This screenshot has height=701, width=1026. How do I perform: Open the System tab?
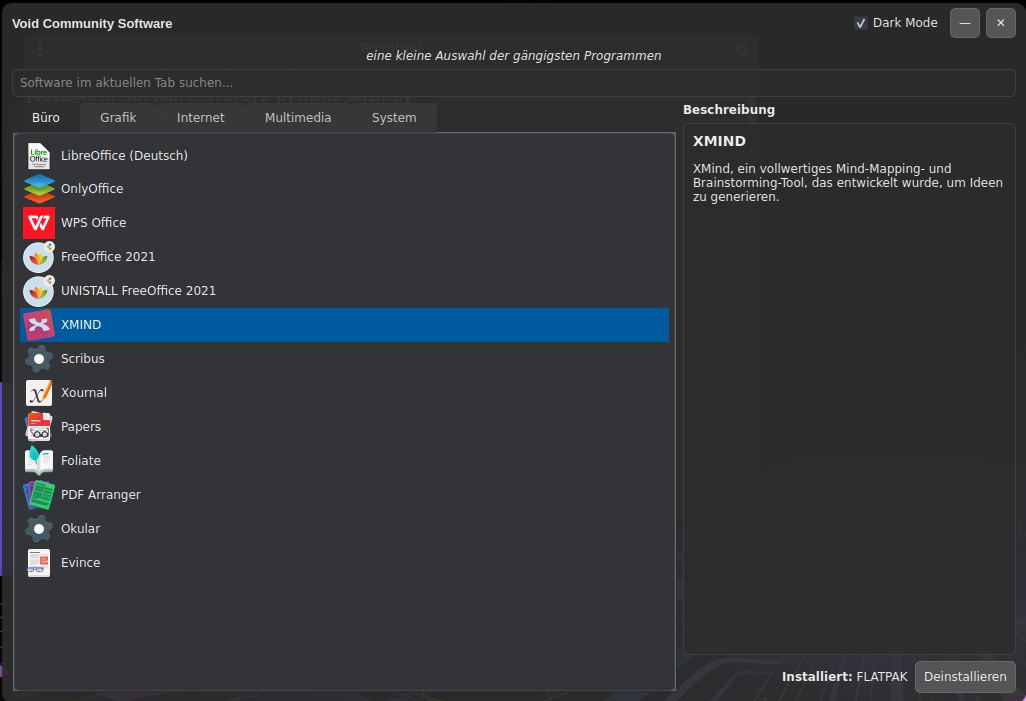coord(394,118)
